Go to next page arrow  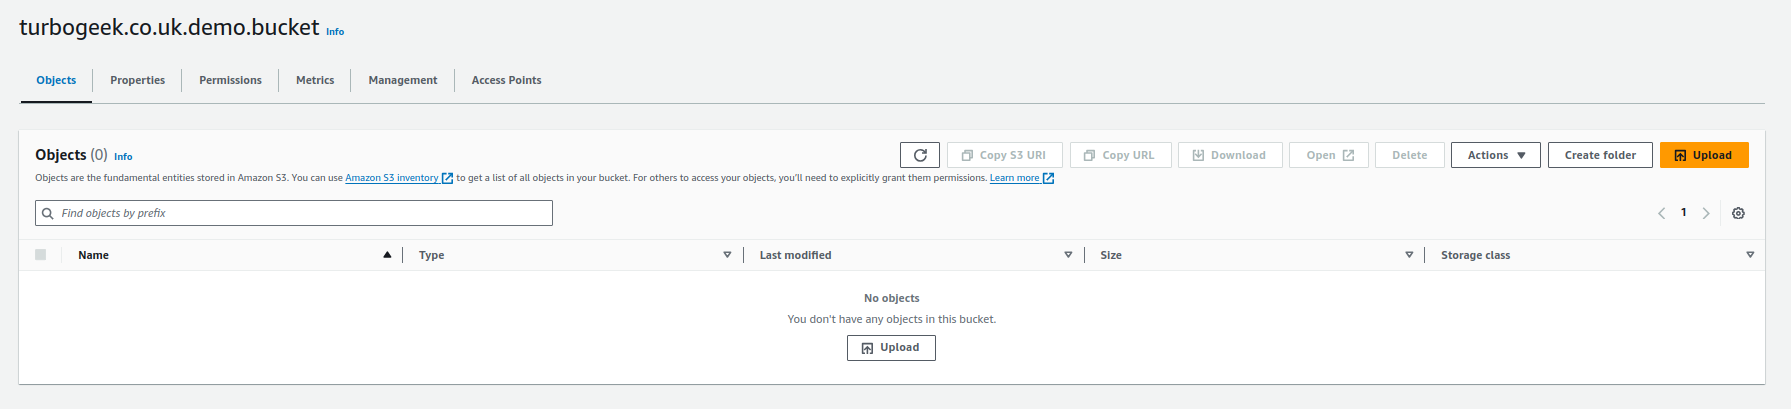[x=1706, y=213]
